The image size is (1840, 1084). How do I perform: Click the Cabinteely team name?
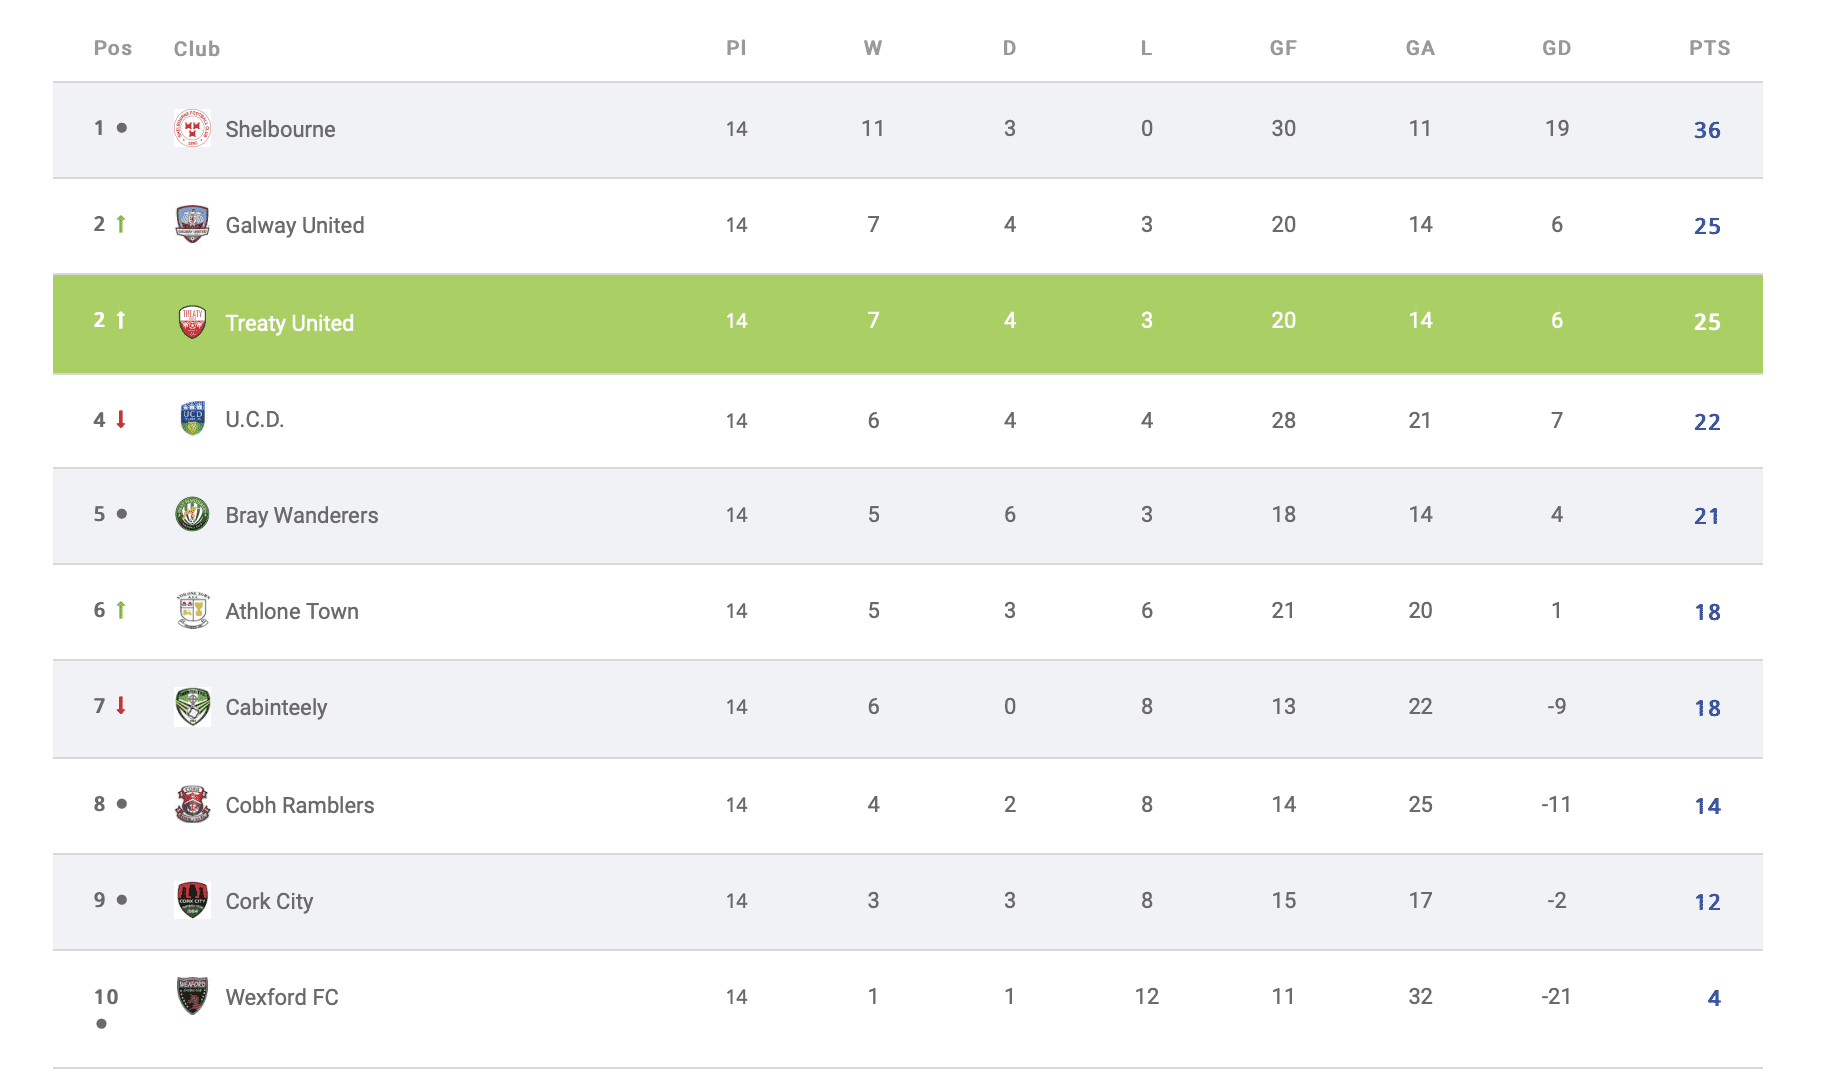pyautogui.click(x=276, y=707)
